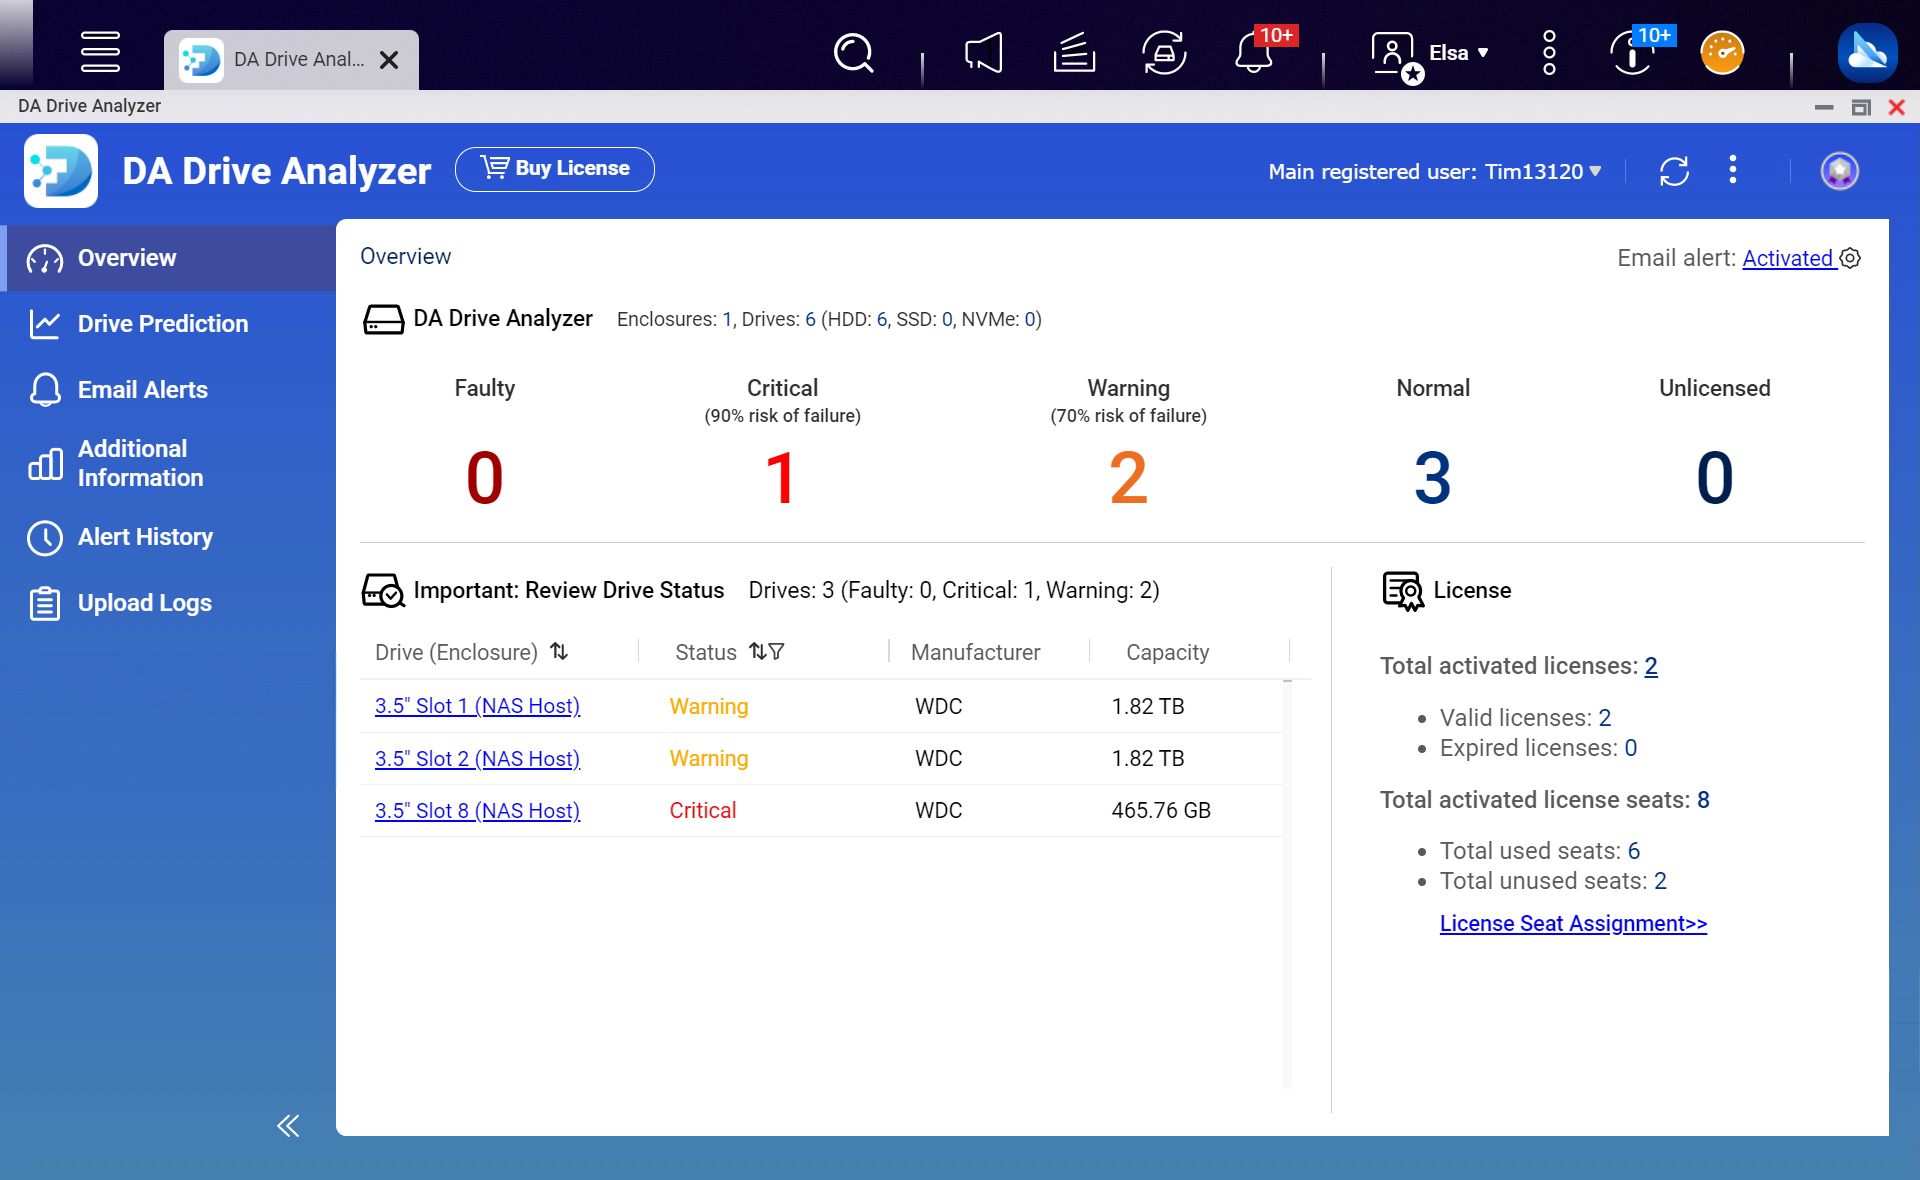Viewport: 1920px width, 1180px height.
Task: Toggle sort order on Status column
Action: pos(758,652)
